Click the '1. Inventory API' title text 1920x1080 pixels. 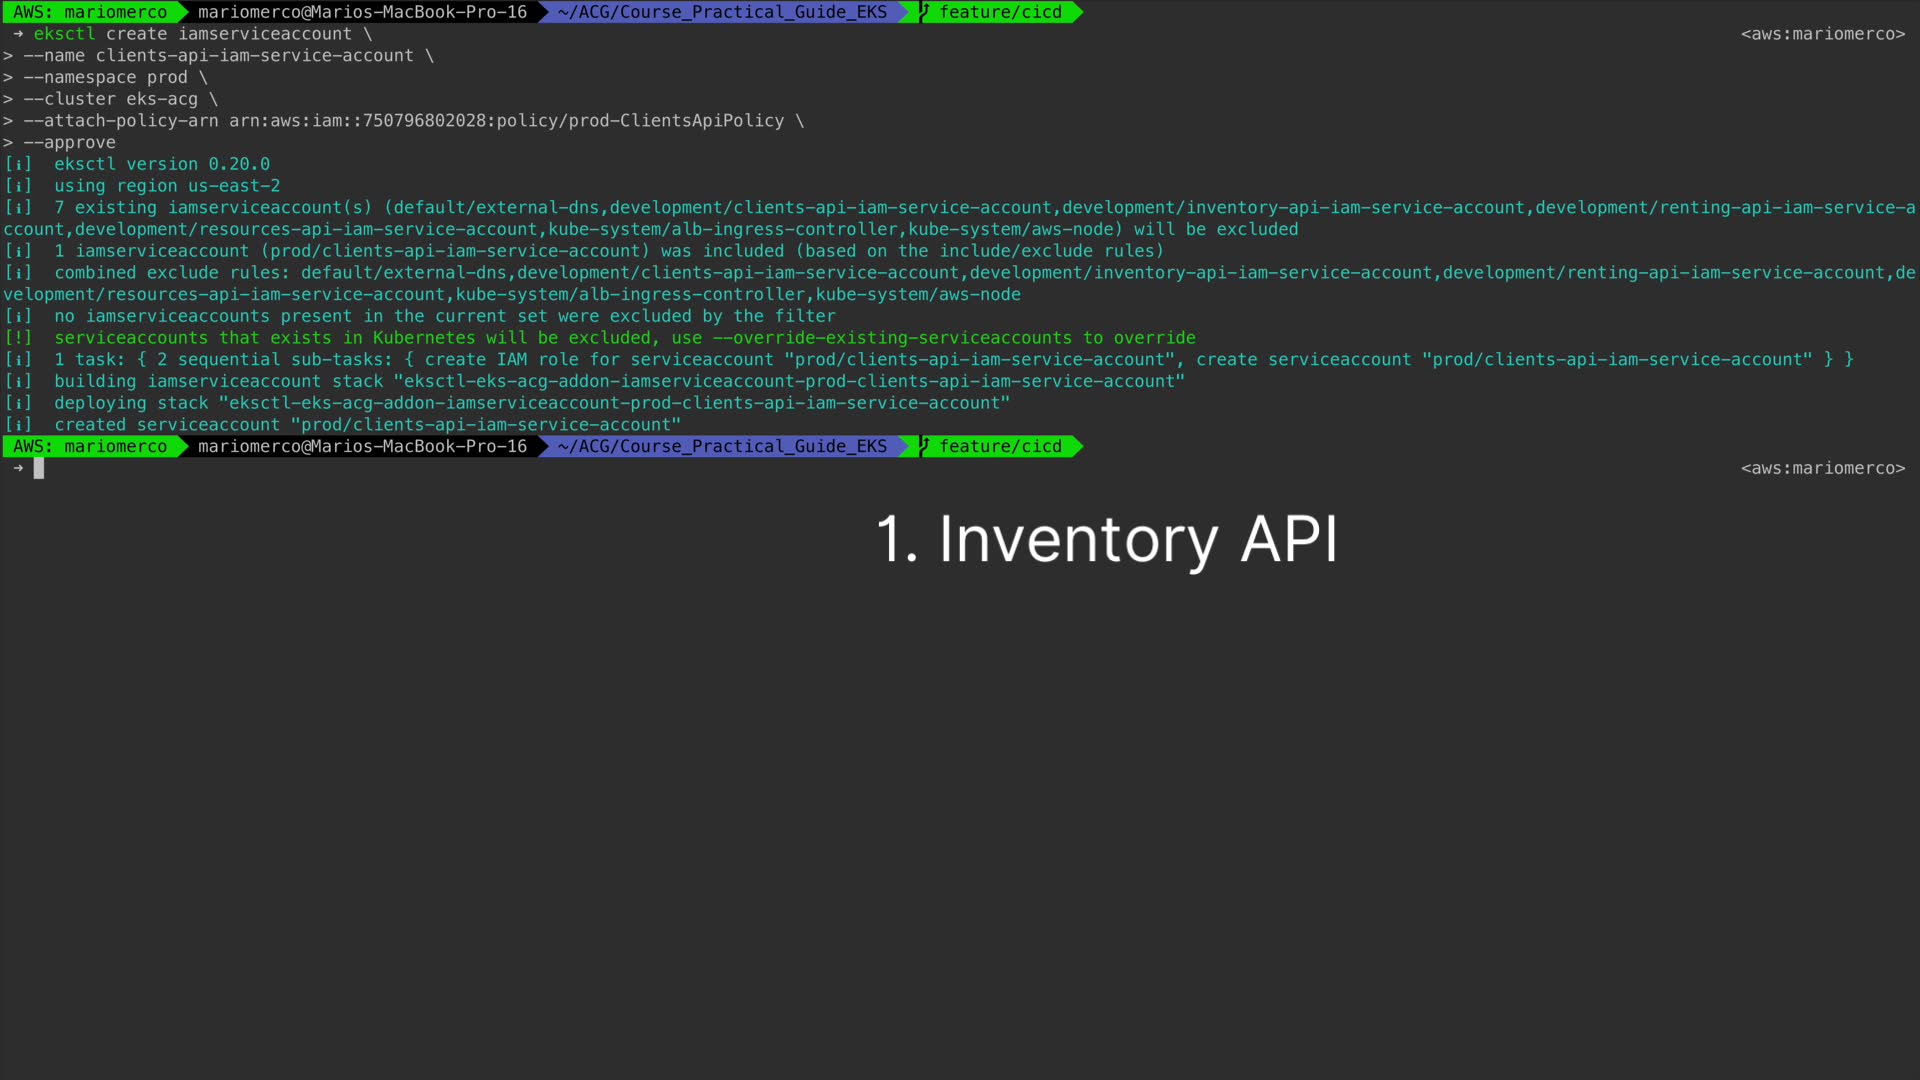pyautogui.click(x=1106, y=540)
